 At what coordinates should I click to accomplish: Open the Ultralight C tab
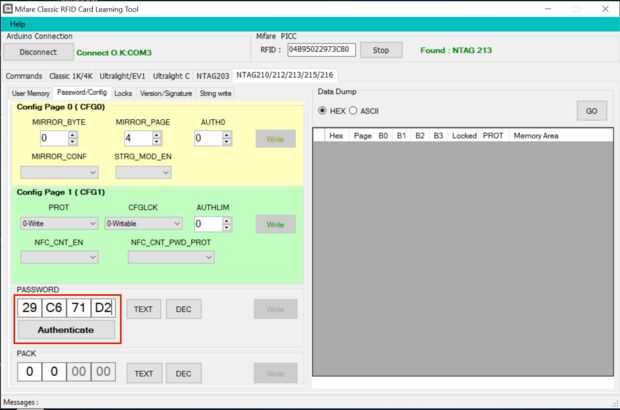(x=171, y=76)
